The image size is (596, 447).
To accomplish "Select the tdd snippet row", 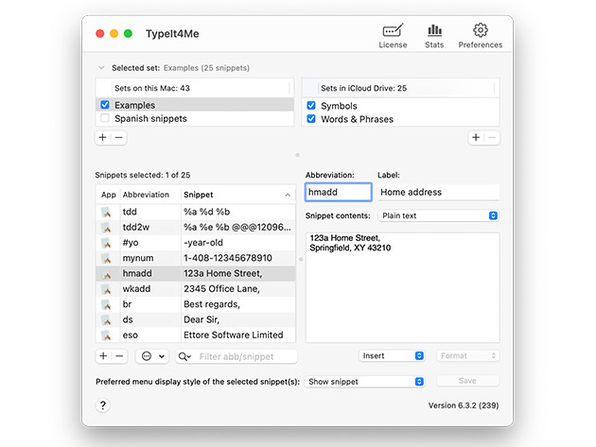I will pyautogui.click(x=195, y=212).
